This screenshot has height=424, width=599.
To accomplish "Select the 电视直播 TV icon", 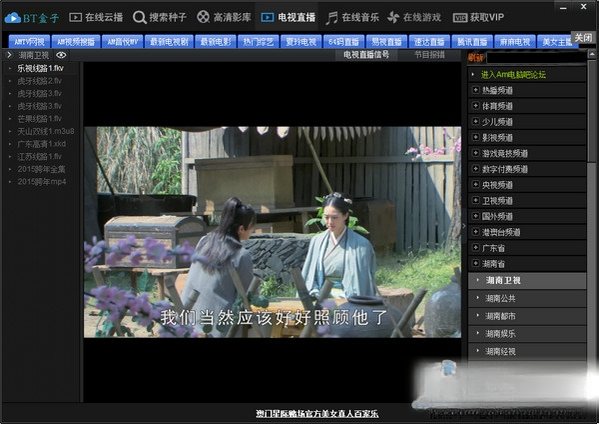I will click(267, 17).
